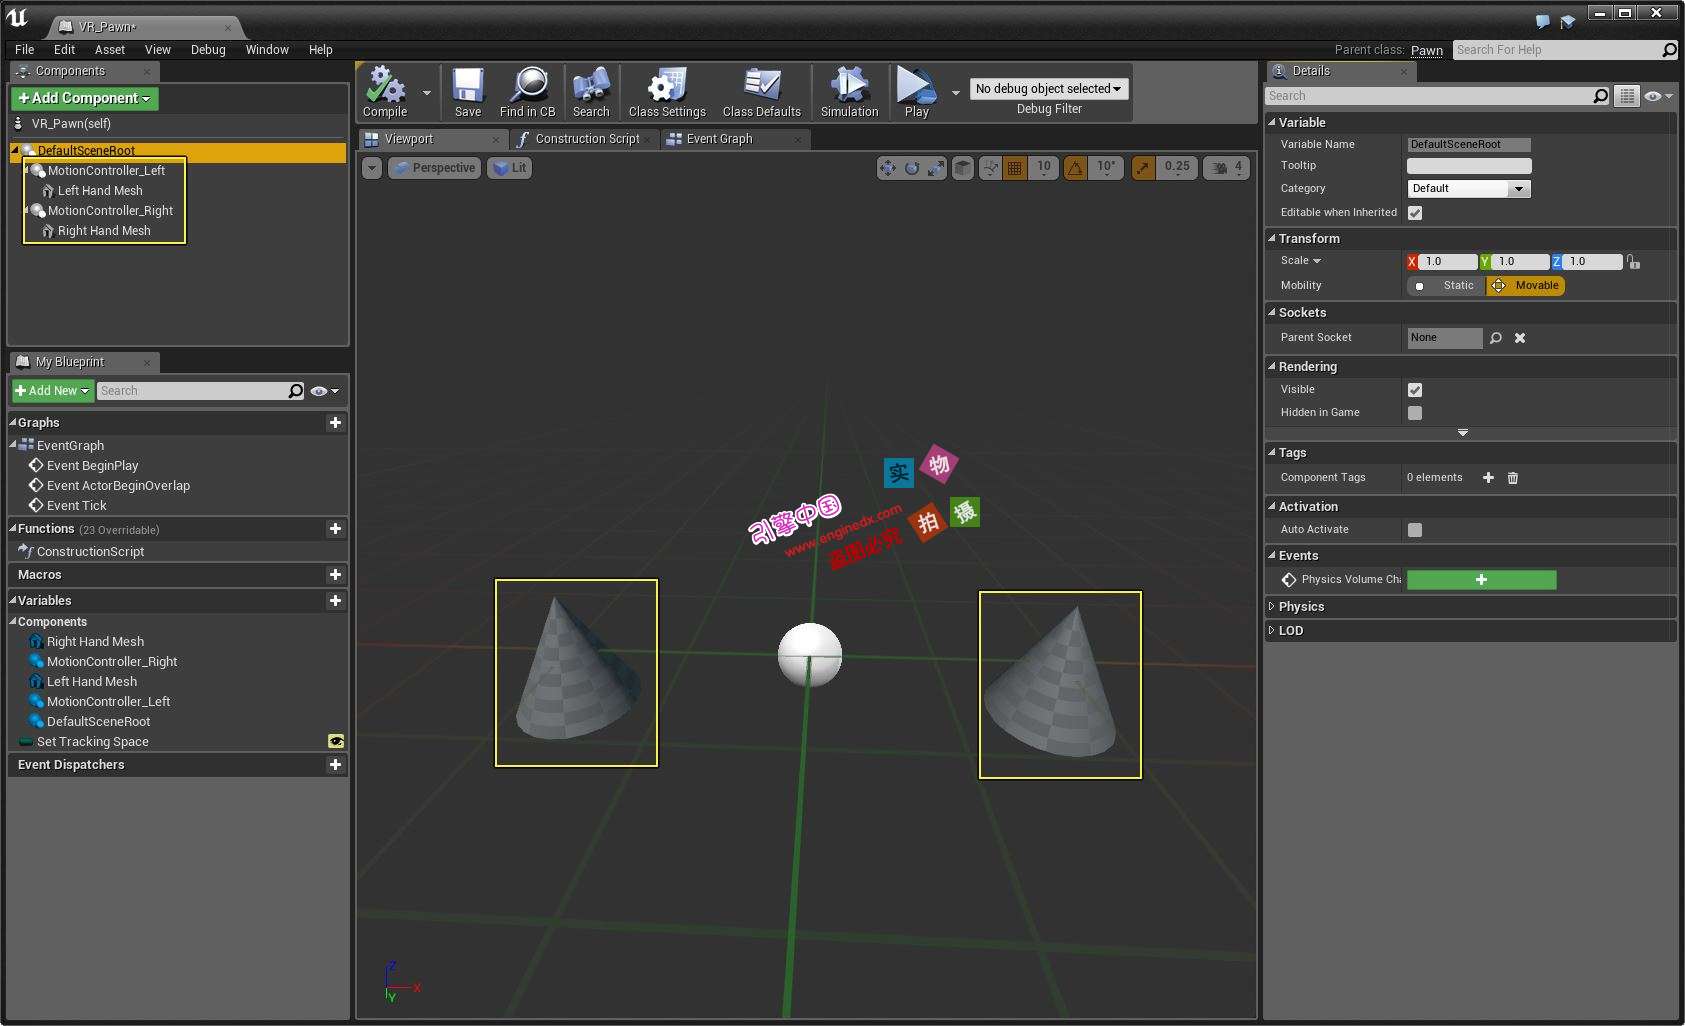Open Pawn parent class link

pos(1426,50)
